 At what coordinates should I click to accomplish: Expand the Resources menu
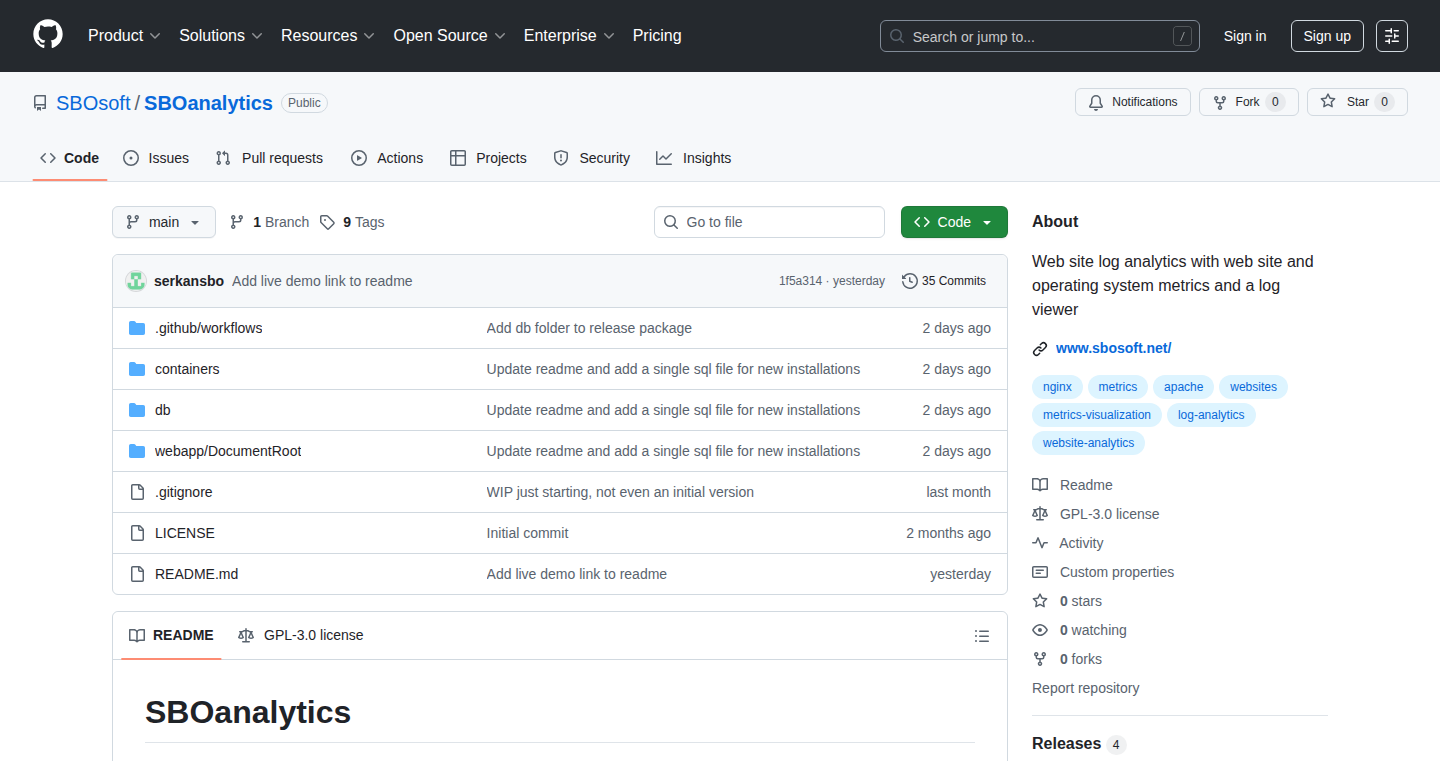click(x=328, y=35)
